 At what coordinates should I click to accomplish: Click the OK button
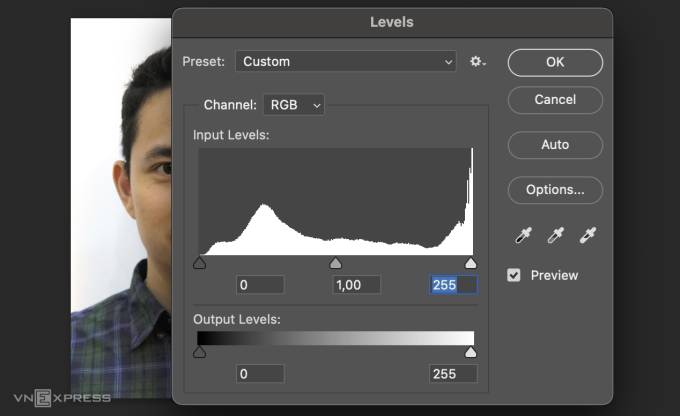click(x=555, y=62)
